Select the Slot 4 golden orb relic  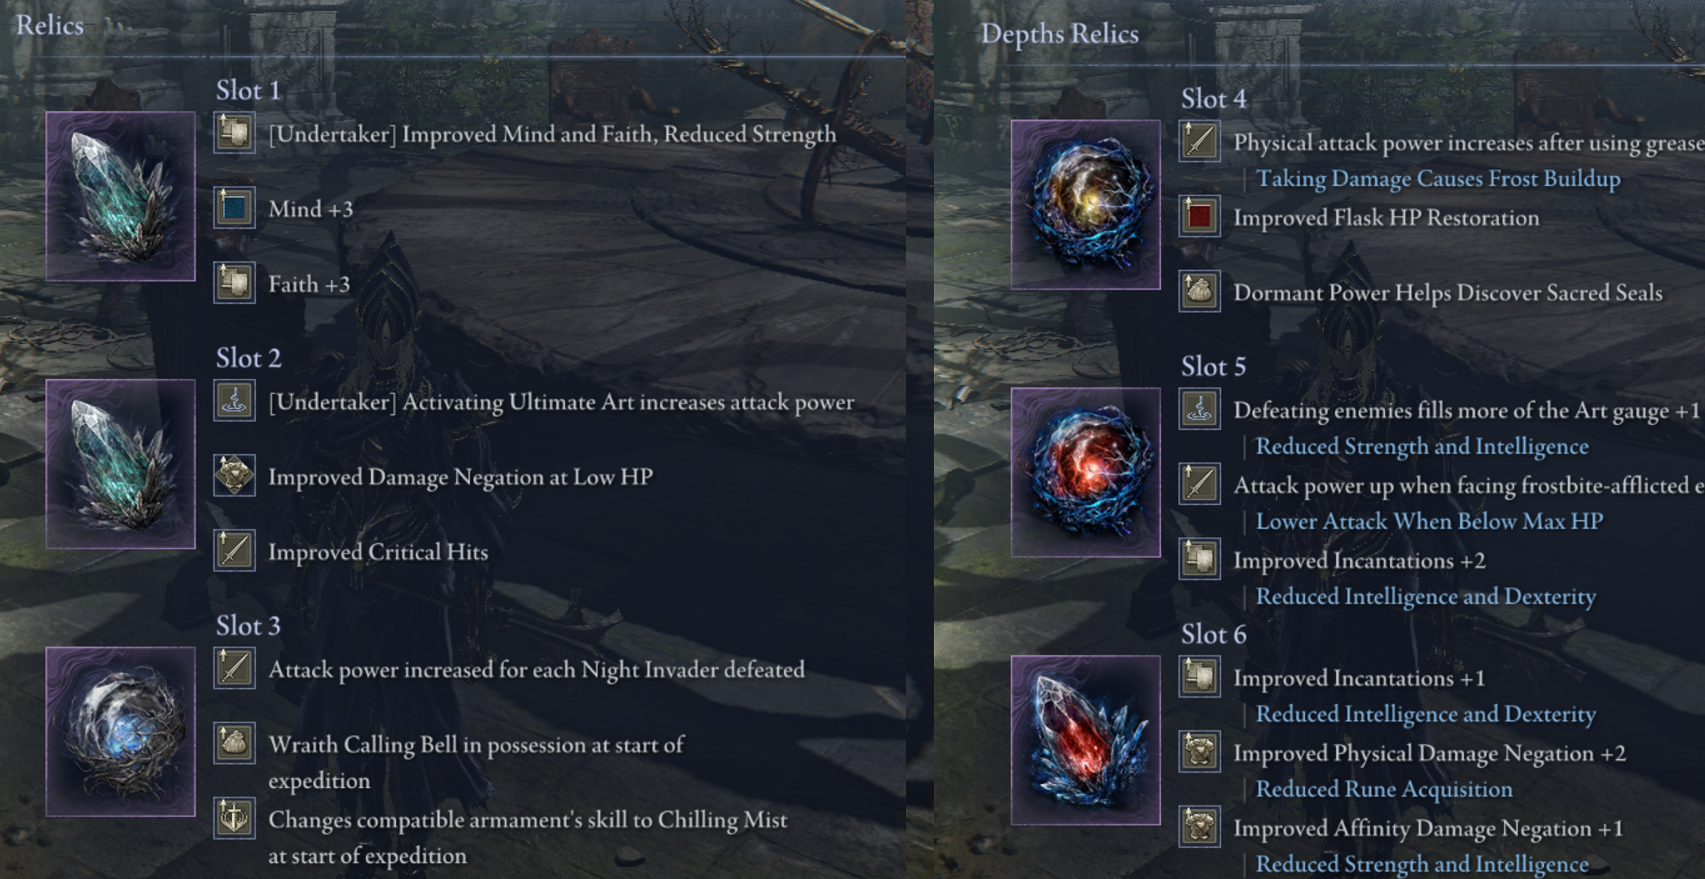click(x=1085, y=205)
